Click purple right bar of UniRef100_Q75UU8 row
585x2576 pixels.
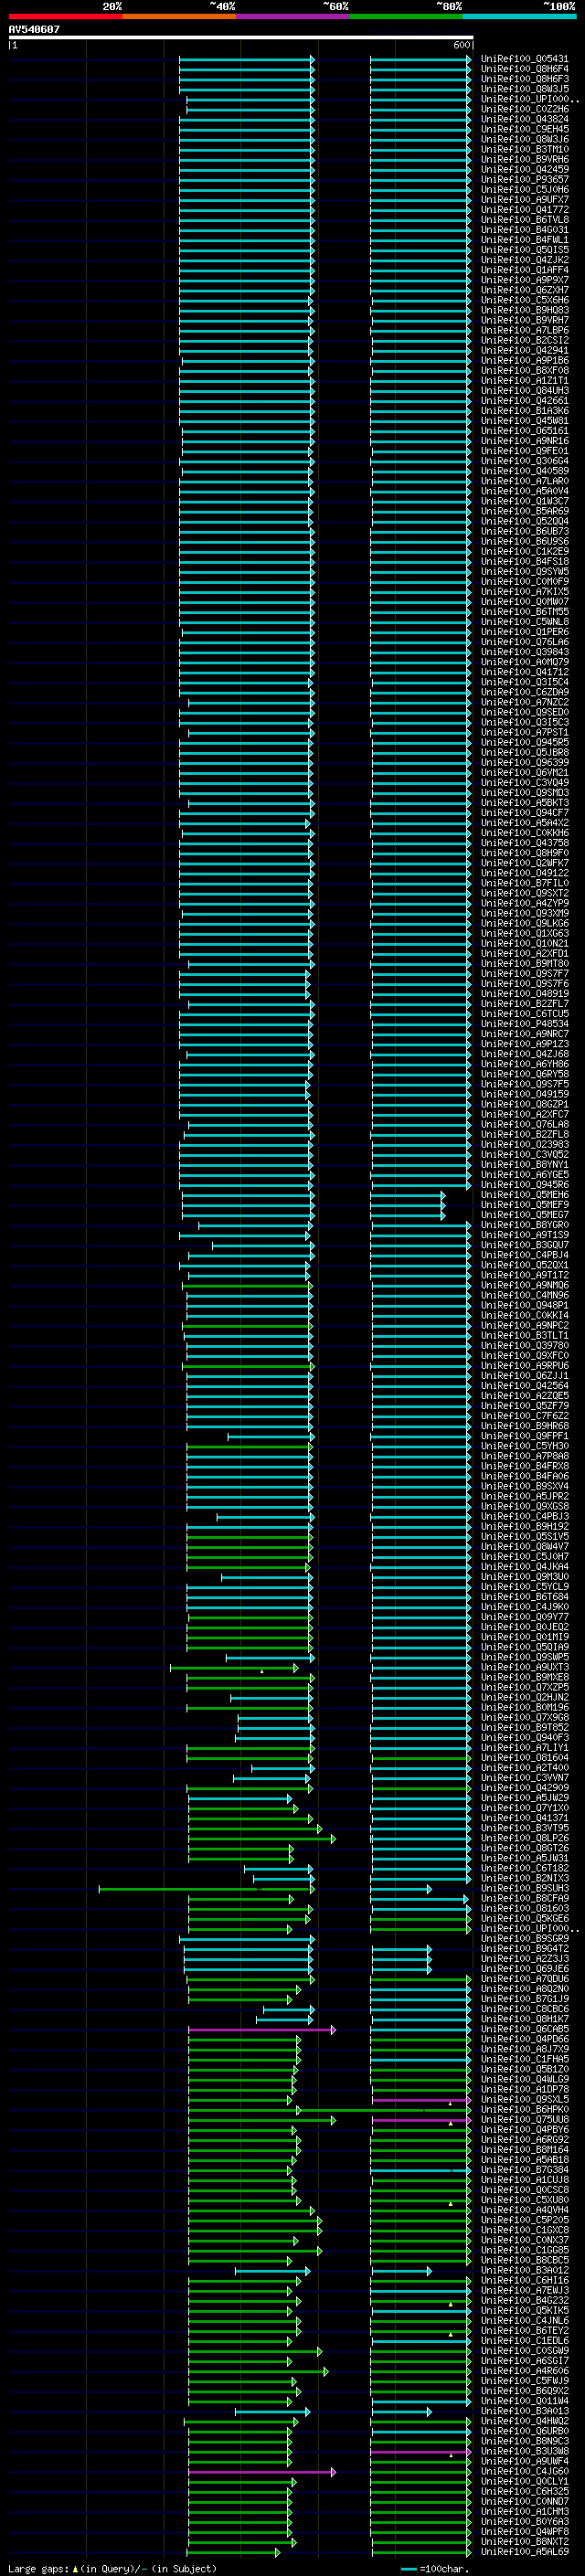coord(421,2120)
